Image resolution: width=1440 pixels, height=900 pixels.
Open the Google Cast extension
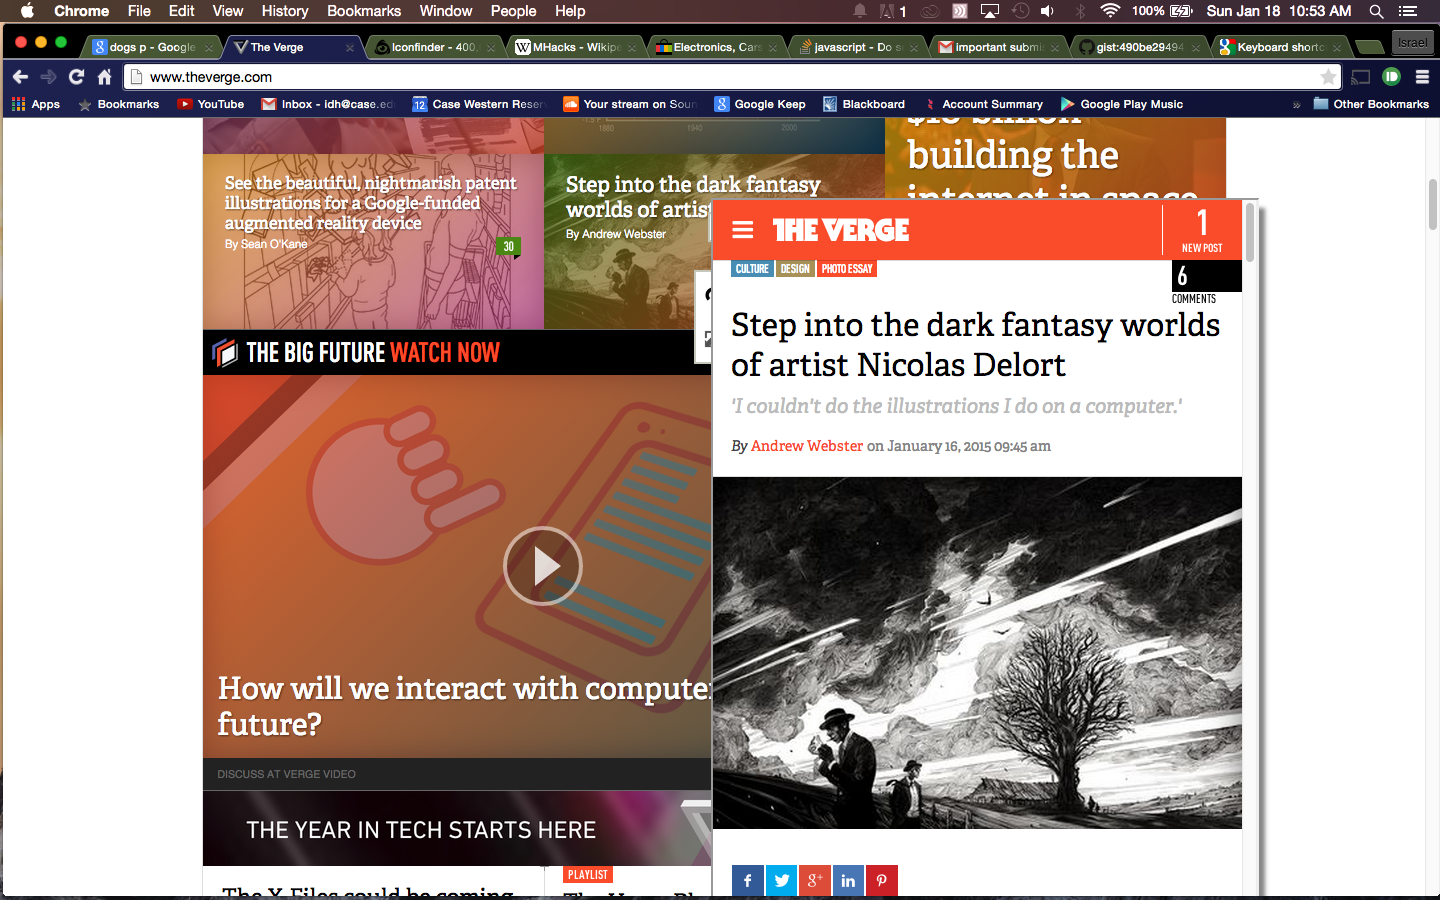click(1360, 77)
